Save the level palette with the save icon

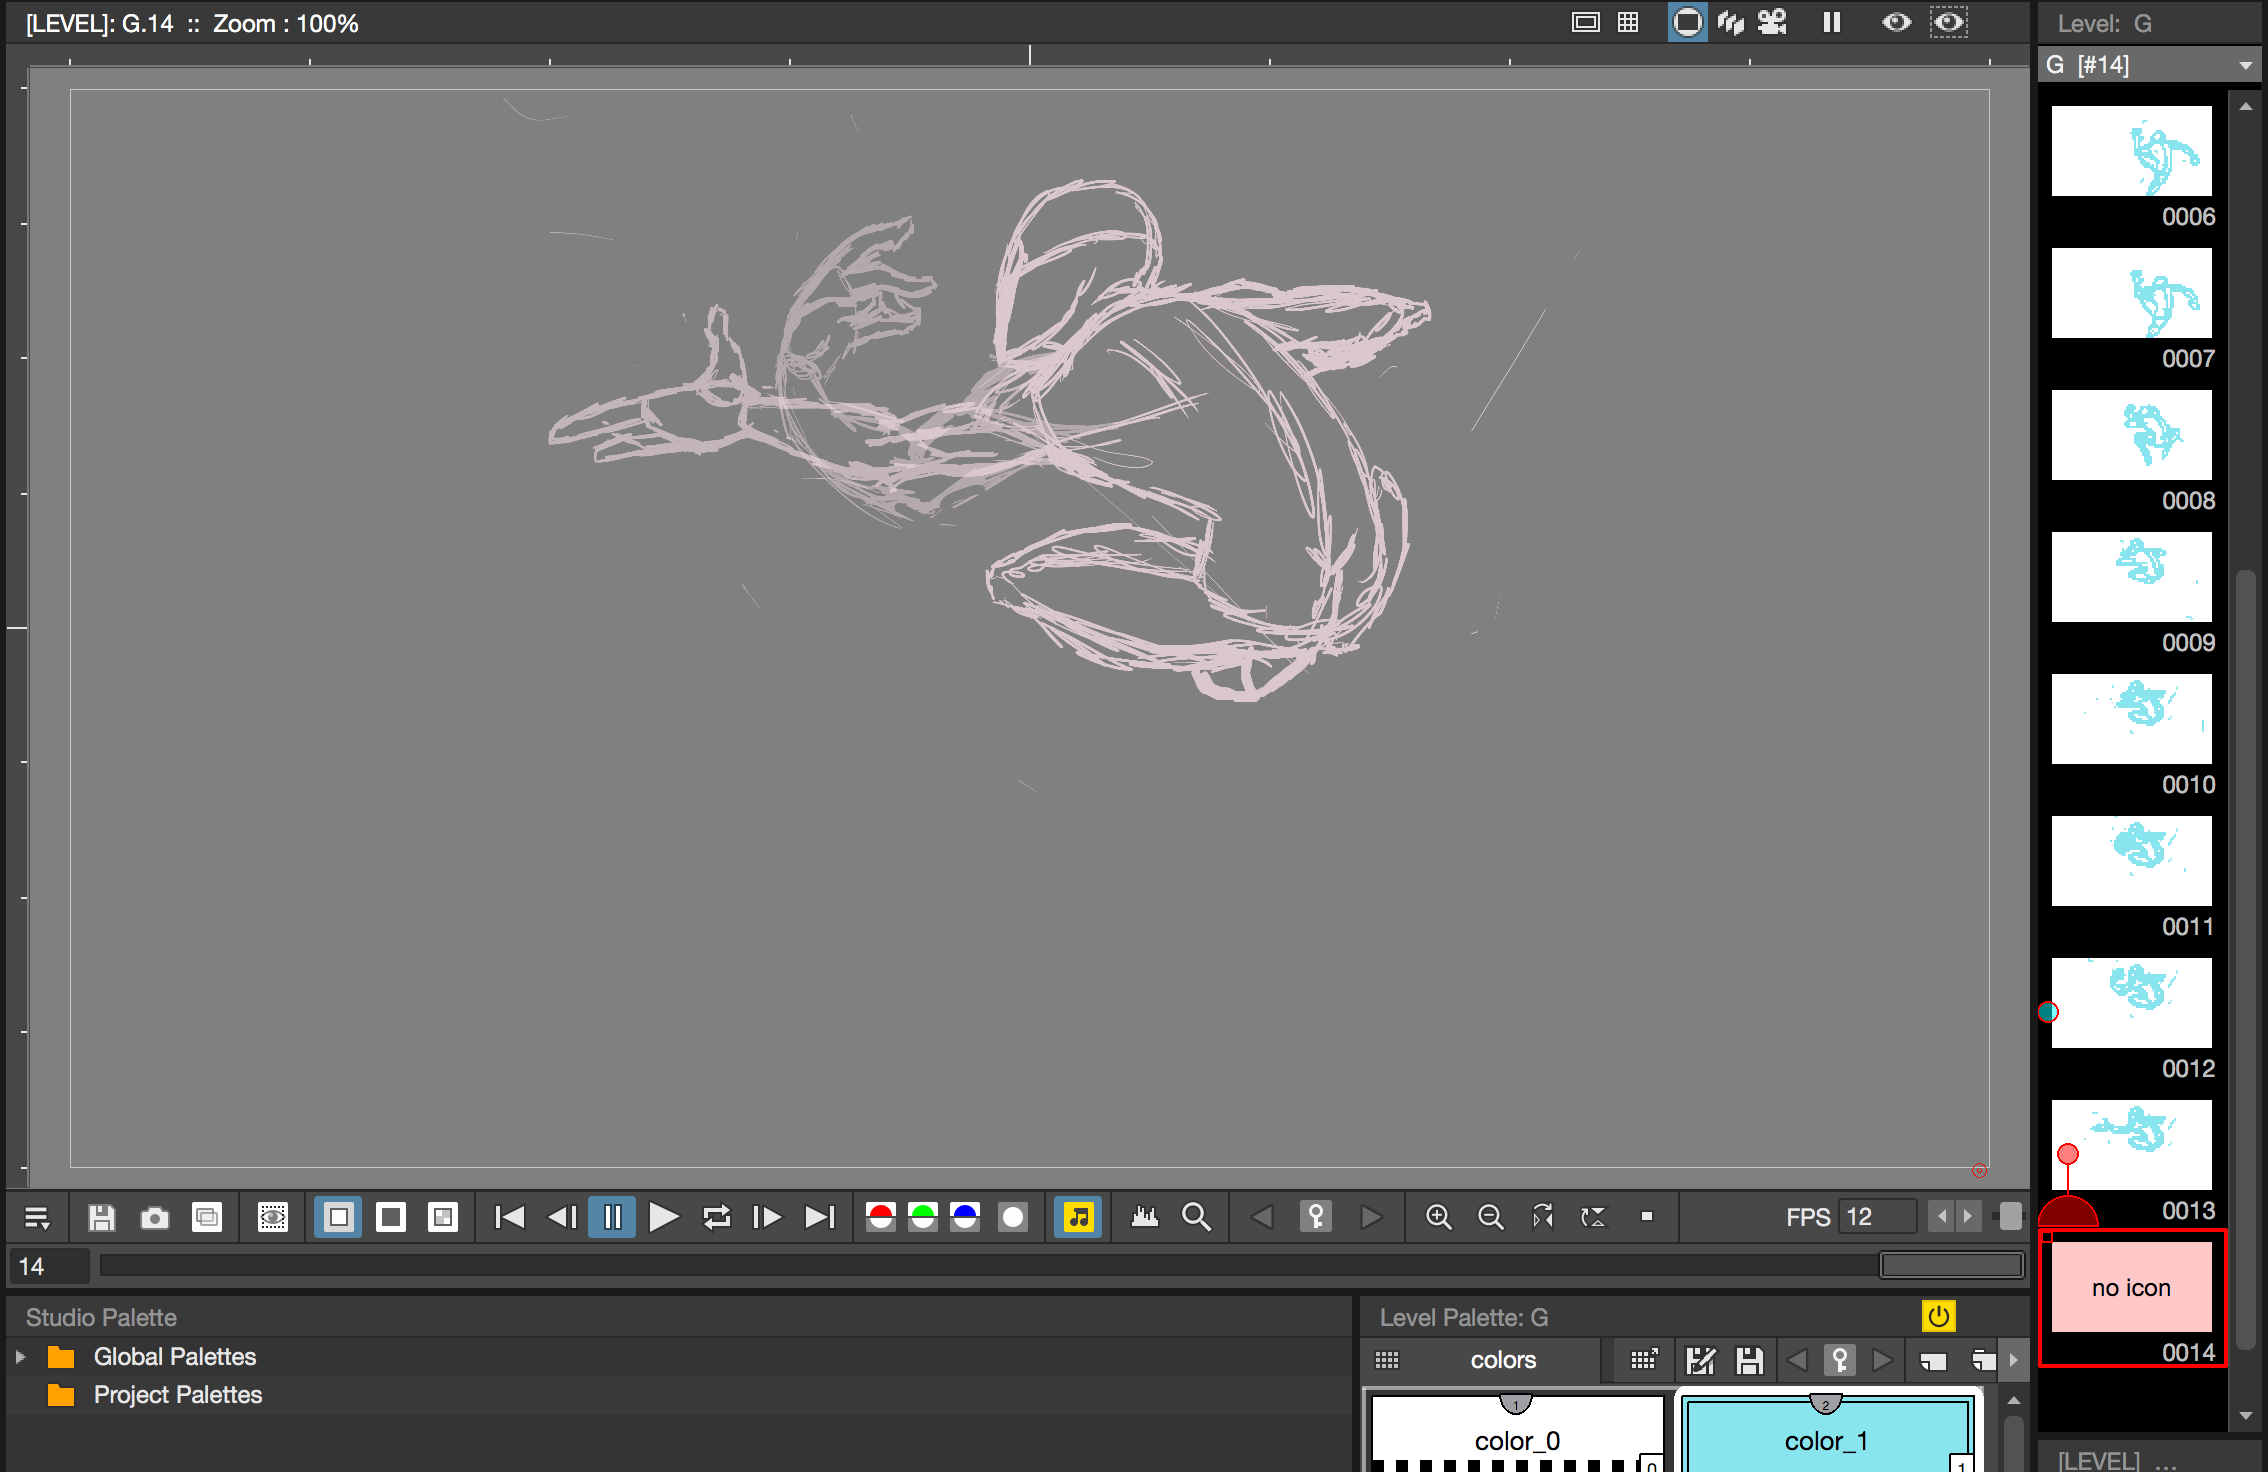[x=1749, y=1360]
